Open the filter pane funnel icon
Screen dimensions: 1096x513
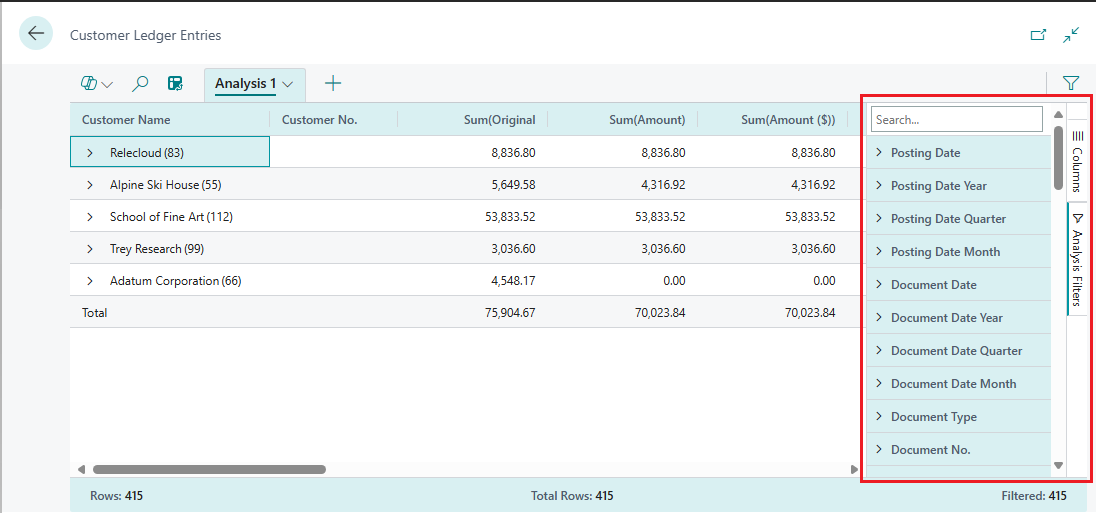coord(1071,84)
